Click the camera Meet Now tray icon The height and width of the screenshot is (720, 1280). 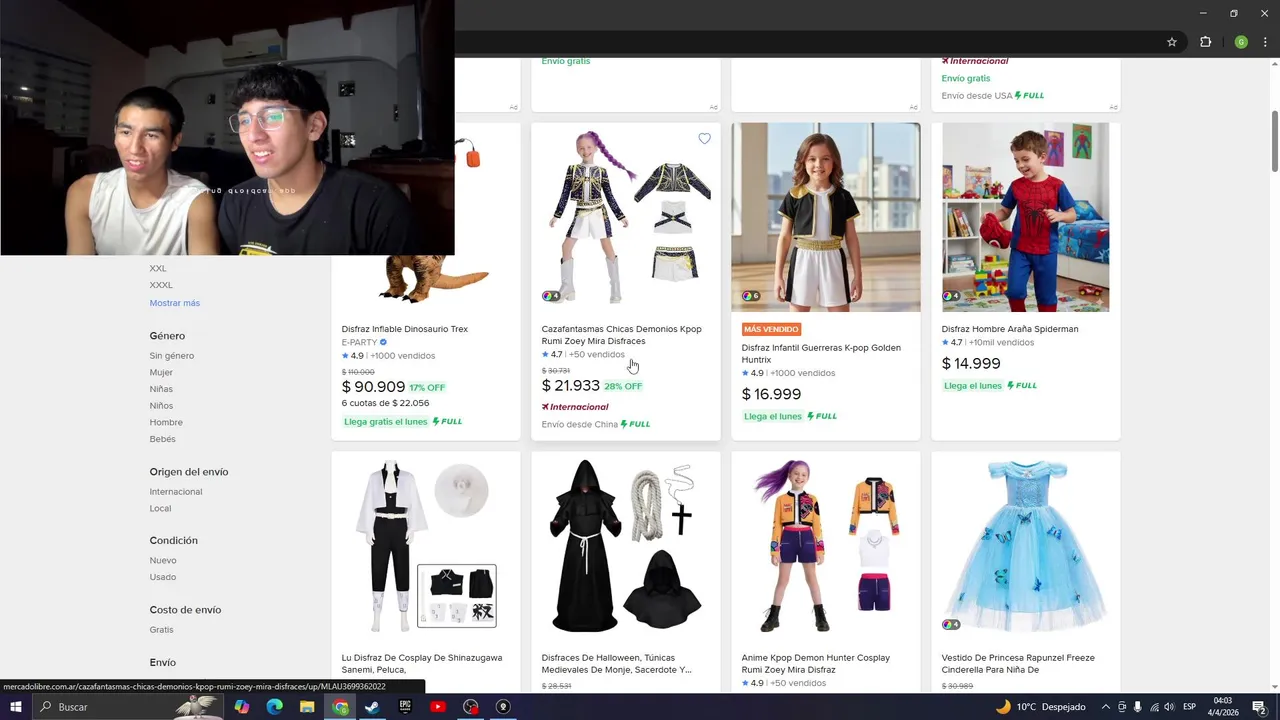1122,707
